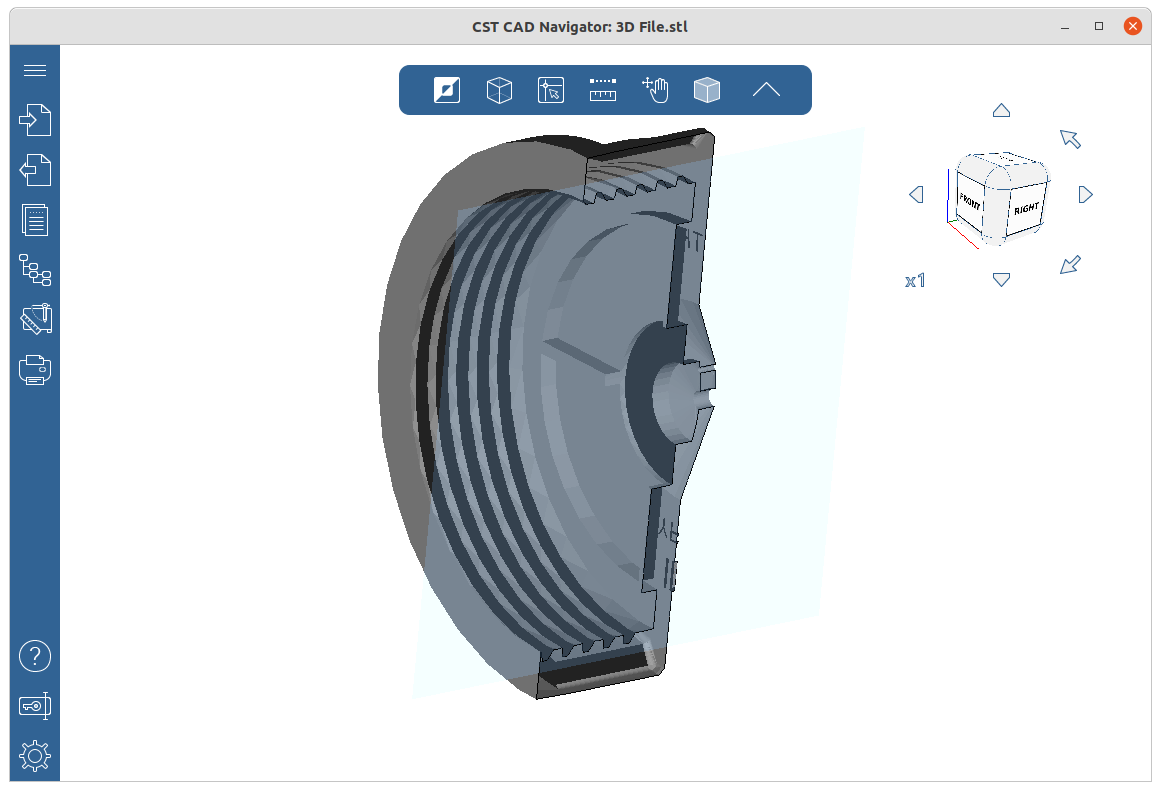The width and height of the screenshot is (1161, 791).
Task: Click the x1 zoom scale indicator
Action: (915, 281)
